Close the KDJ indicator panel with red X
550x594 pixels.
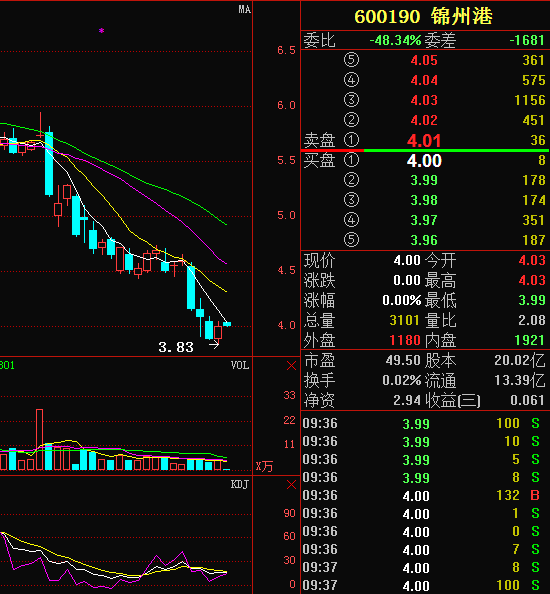point(291,485)
